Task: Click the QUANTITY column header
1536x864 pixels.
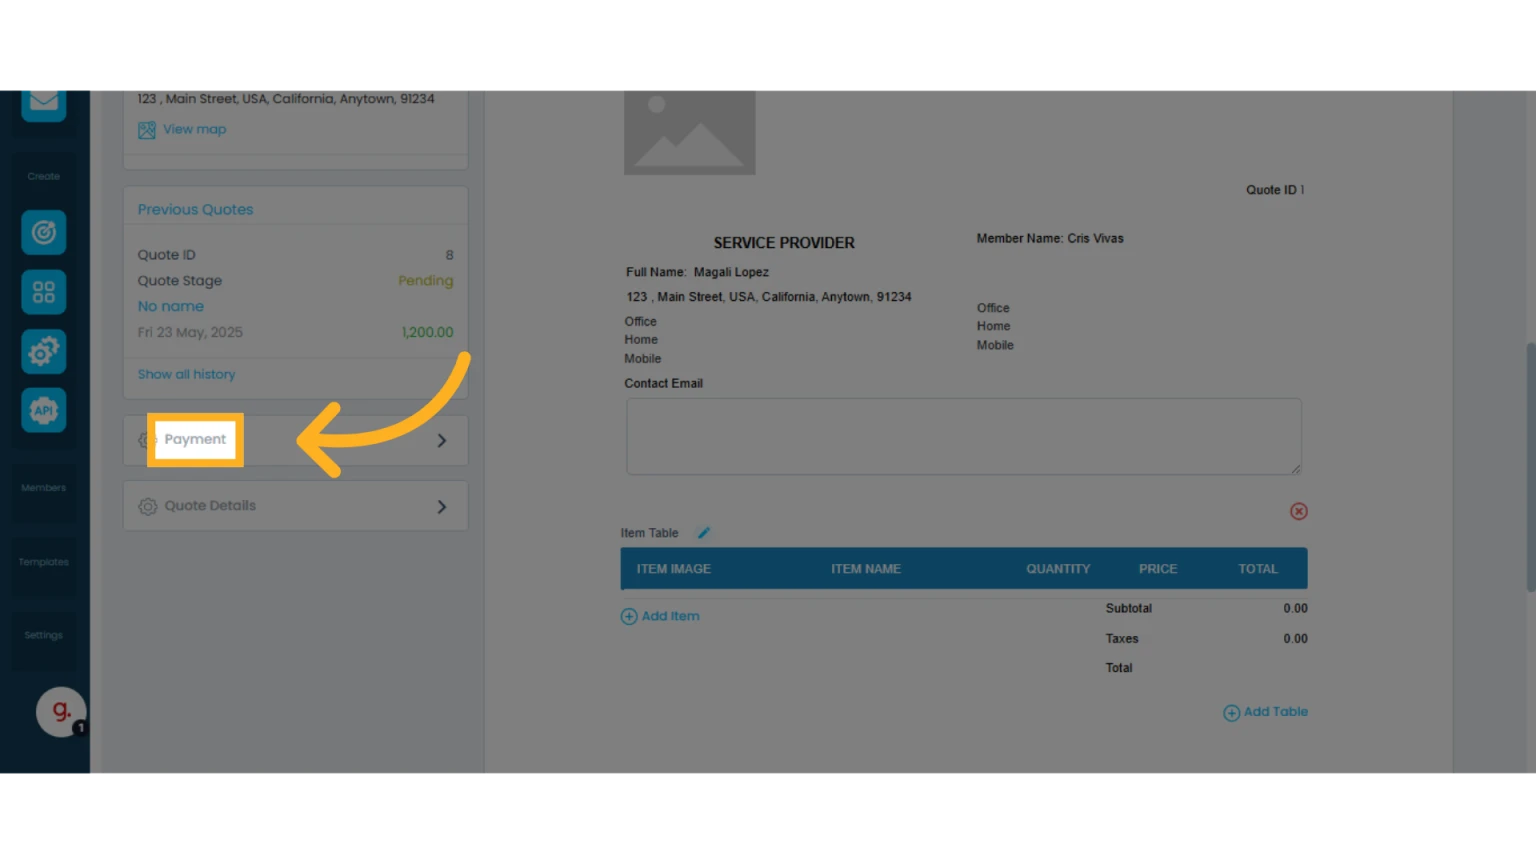Action: click(x=1058, y=569)
